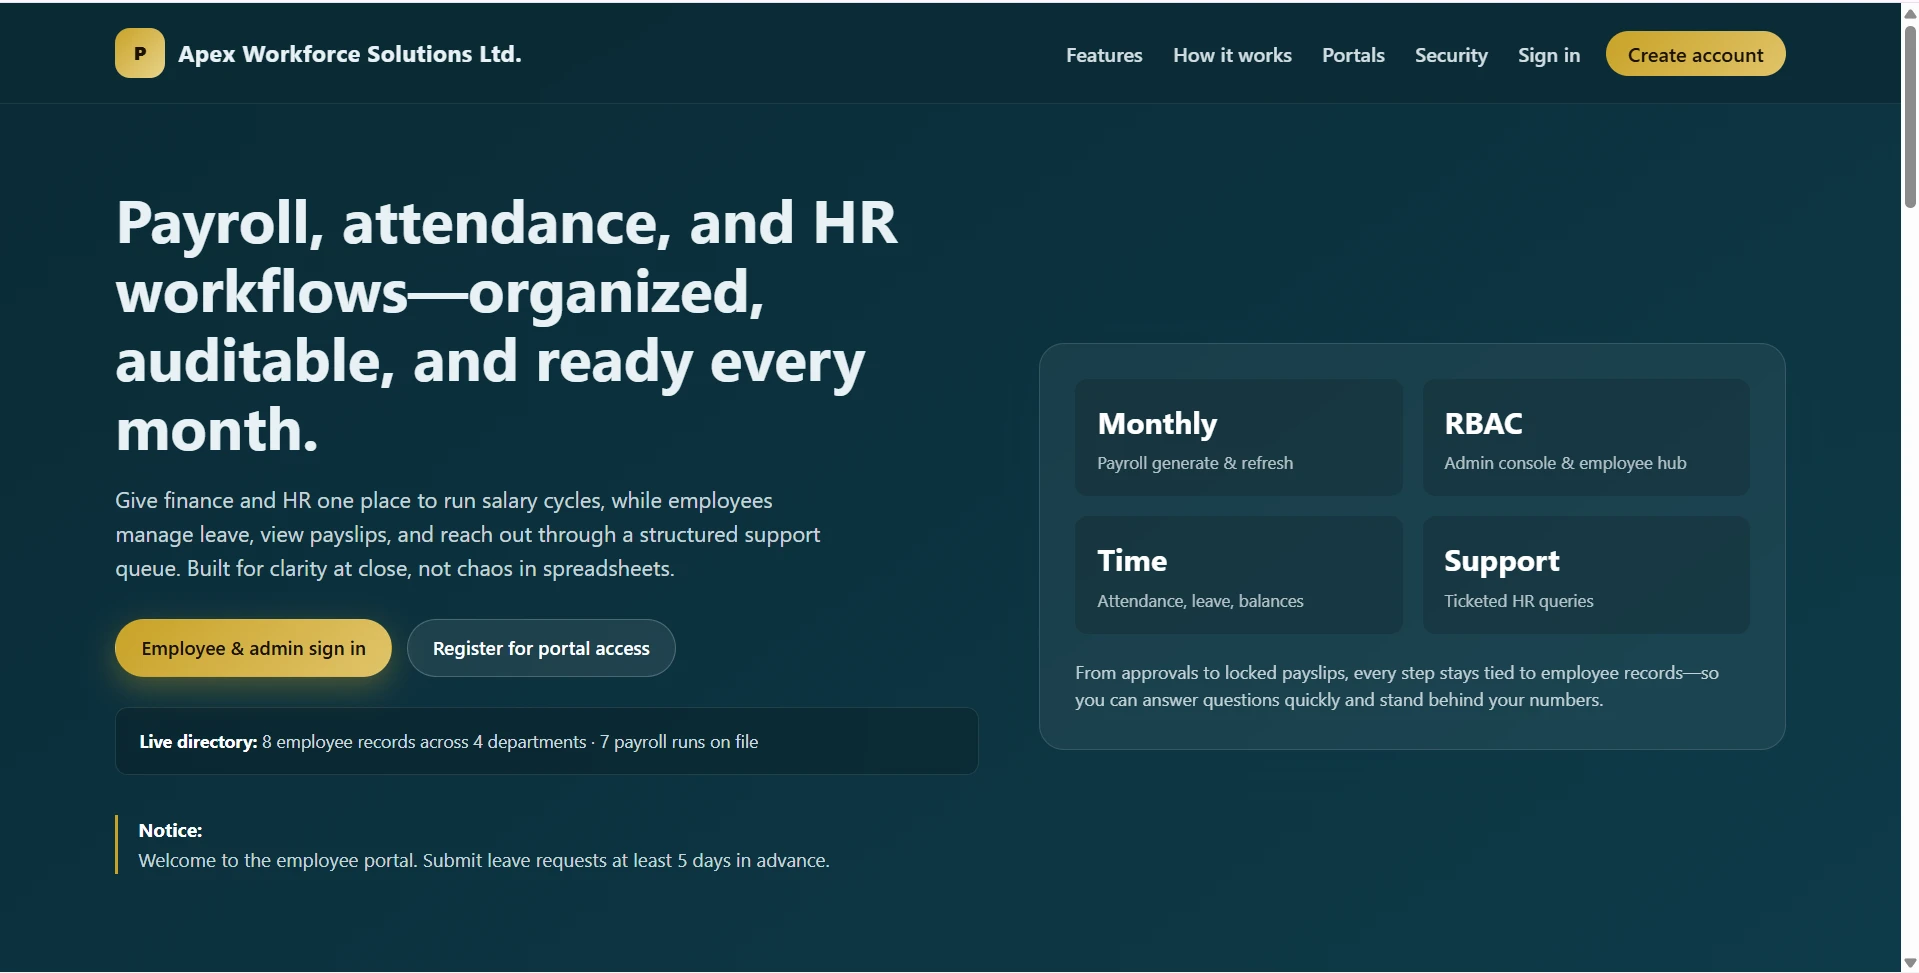Click the scrollbar up arrow

(1910, 12)
